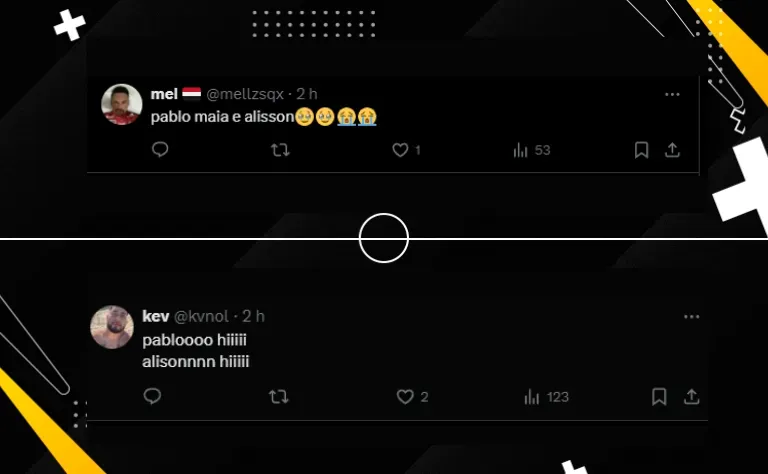Reply to kev's pabloooo hiiiii tweet
Image resolution: width=768 pixels, height=474 pixels.
click(152, 396)
